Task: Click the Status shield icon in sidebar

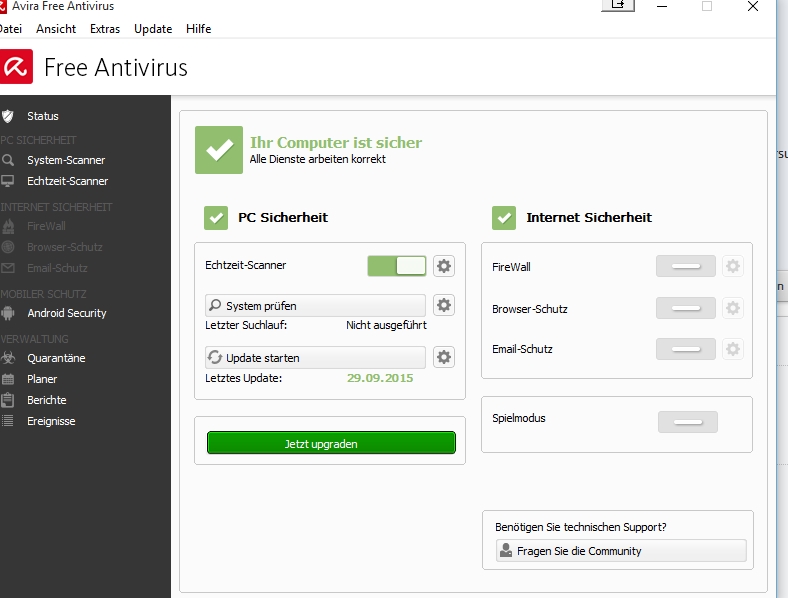Action: click(8, 116)
